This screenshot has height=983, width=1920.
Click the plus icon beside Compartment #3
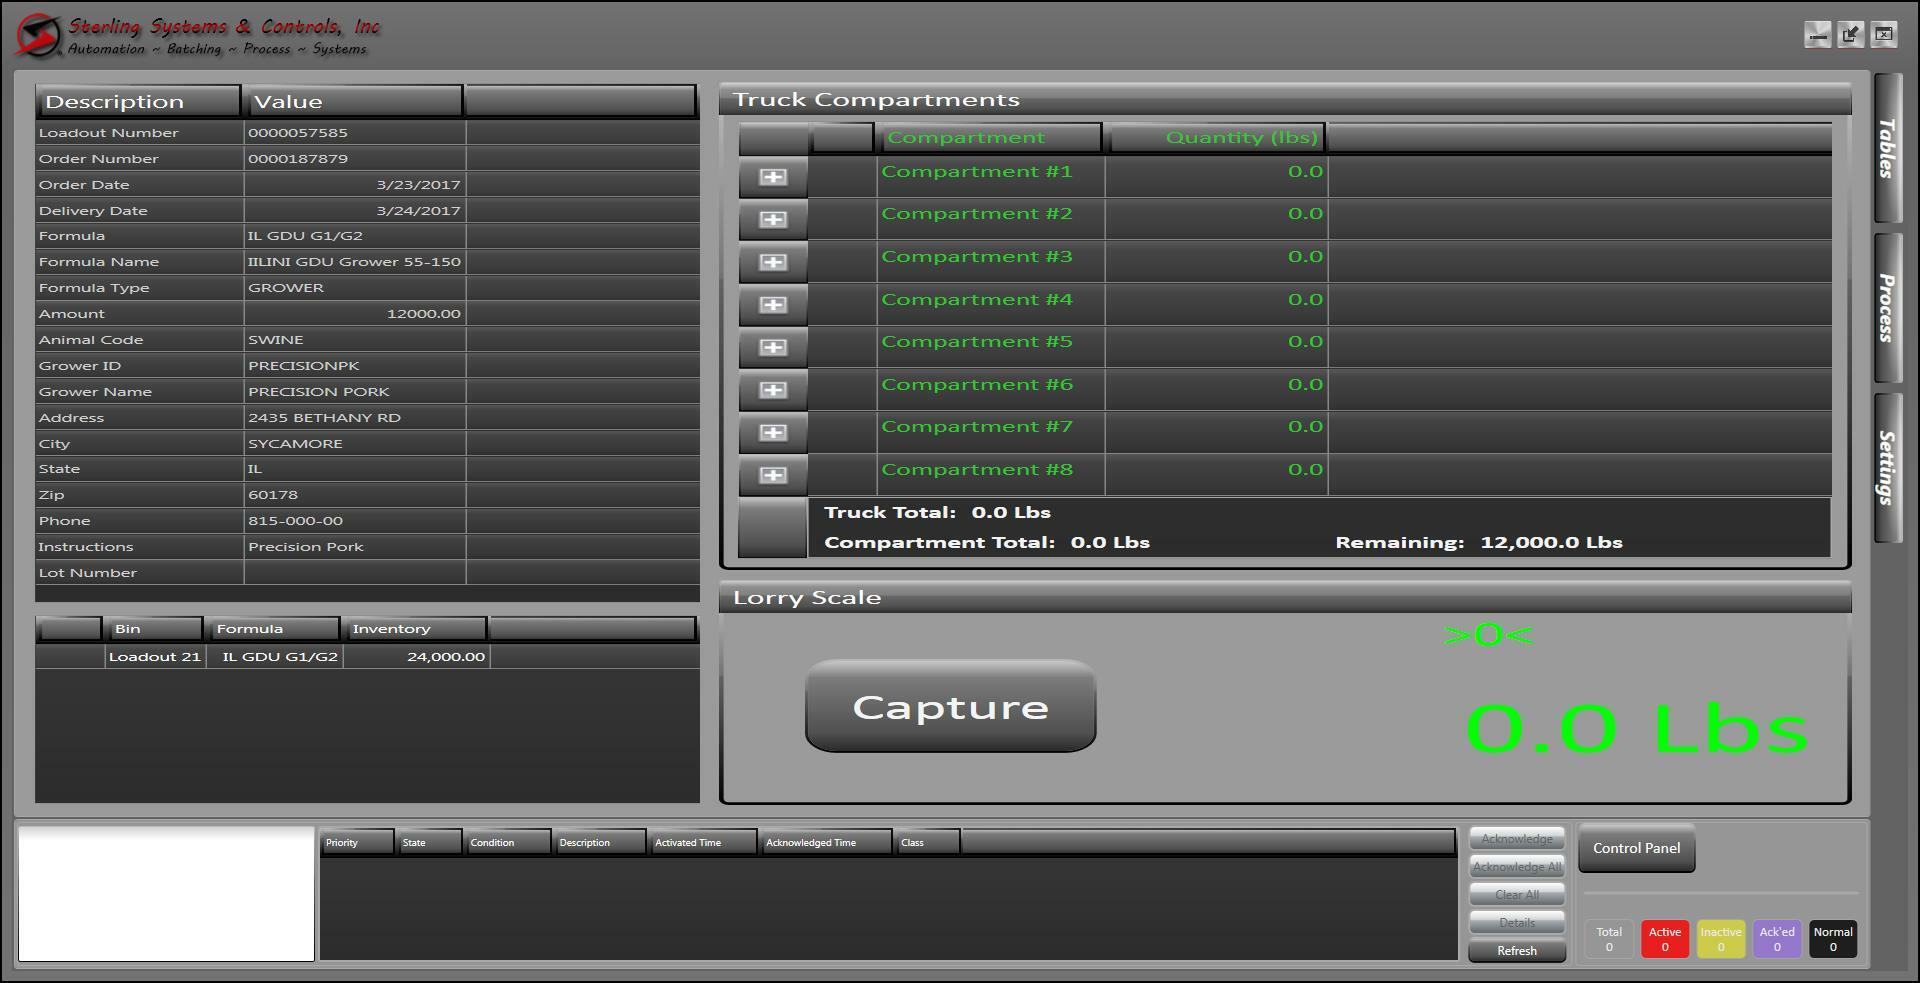pos(772,261)
